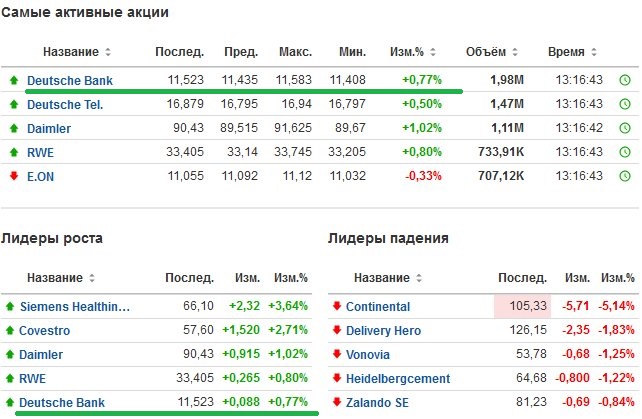Open RWE link in Лидеры роста

(x=32, y=379)
